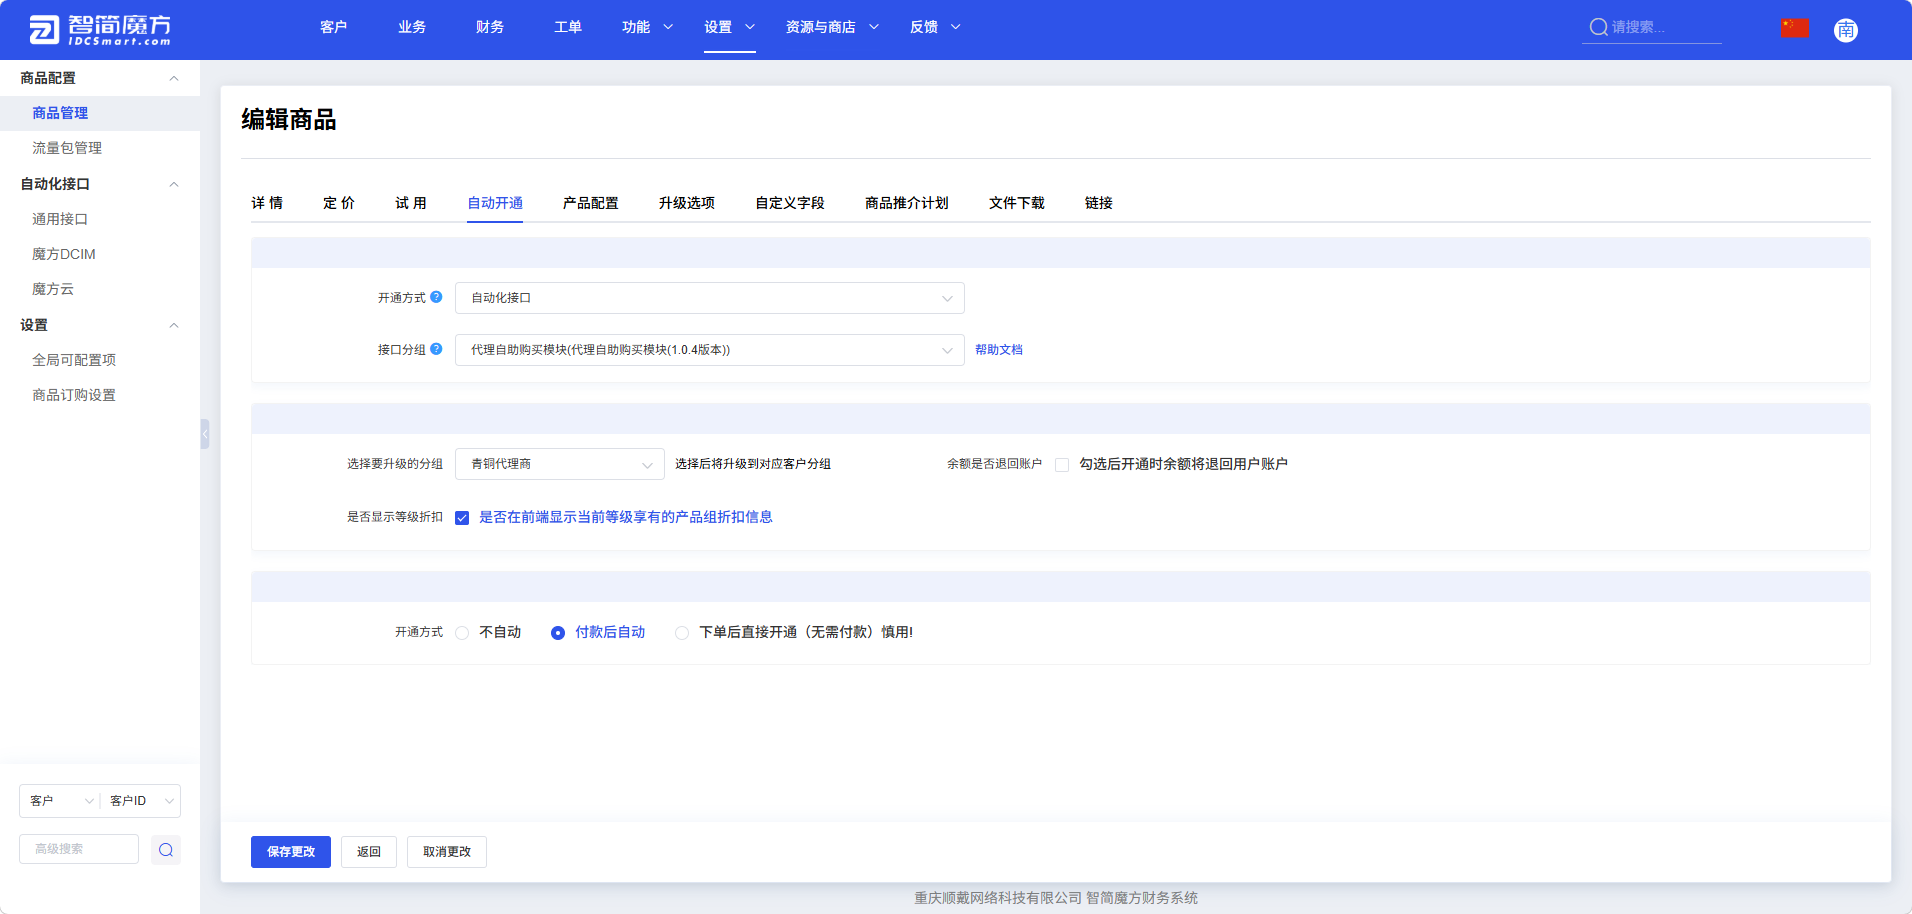Switch to the 自定义字段 tab

point(790,203)
